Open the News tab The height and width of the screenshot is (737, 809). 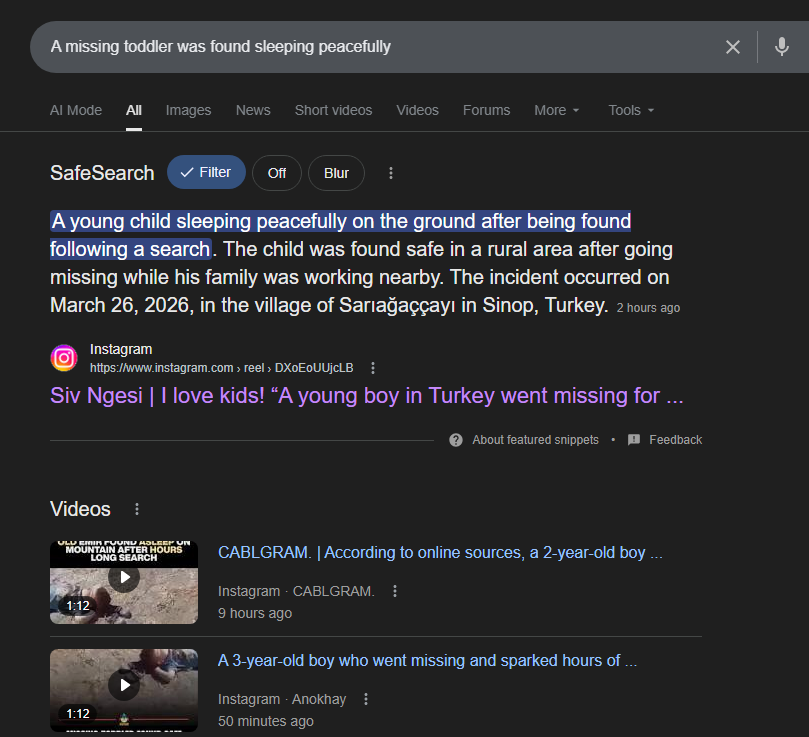[253, 110]
